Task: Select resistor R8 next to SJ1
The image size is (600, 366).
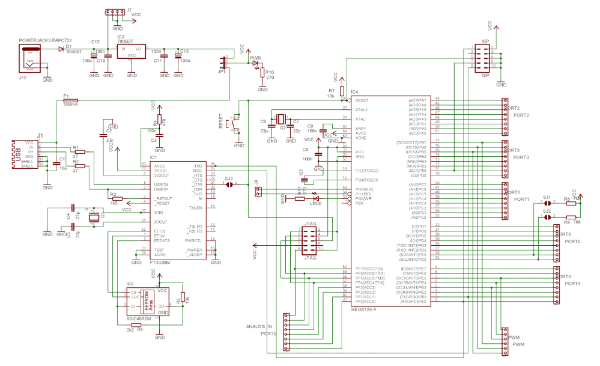Action: click(571, 203)
